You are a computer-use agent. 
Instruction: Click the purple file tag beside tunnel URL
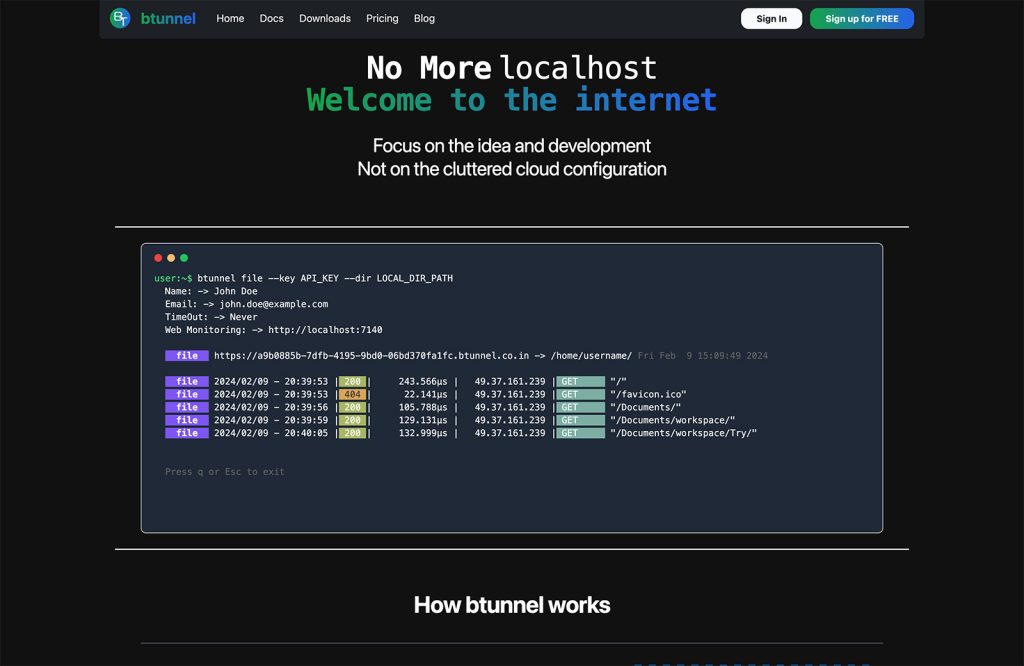[187, 356]
